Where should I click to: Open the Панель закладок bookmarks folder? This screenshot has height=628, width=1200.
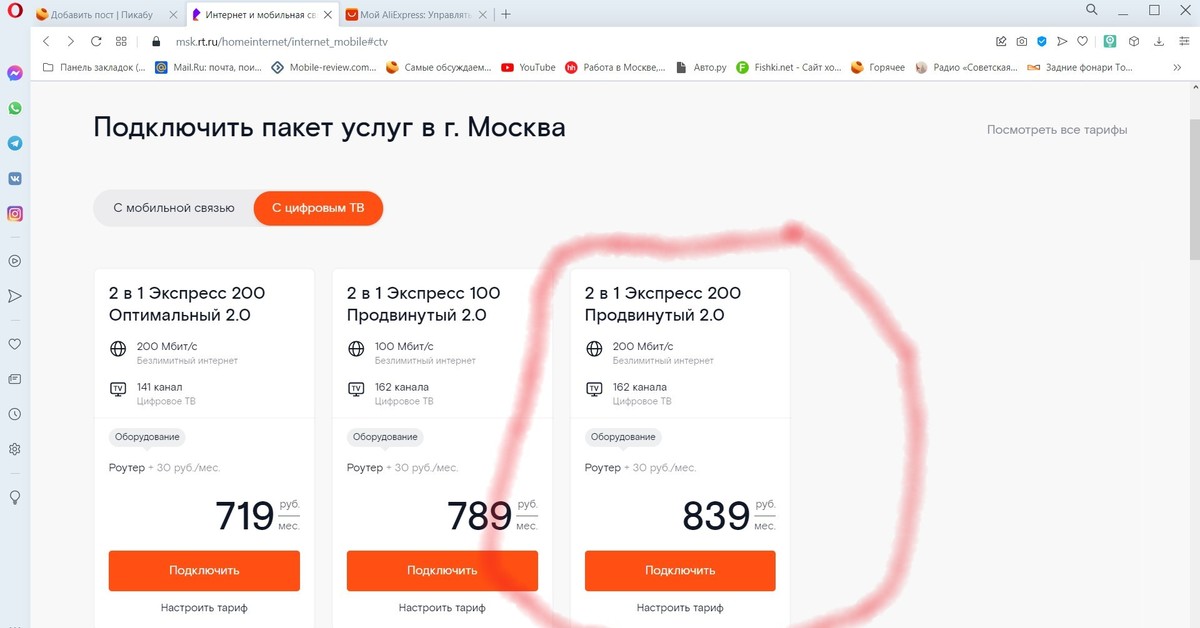click(x=95, y=67)
